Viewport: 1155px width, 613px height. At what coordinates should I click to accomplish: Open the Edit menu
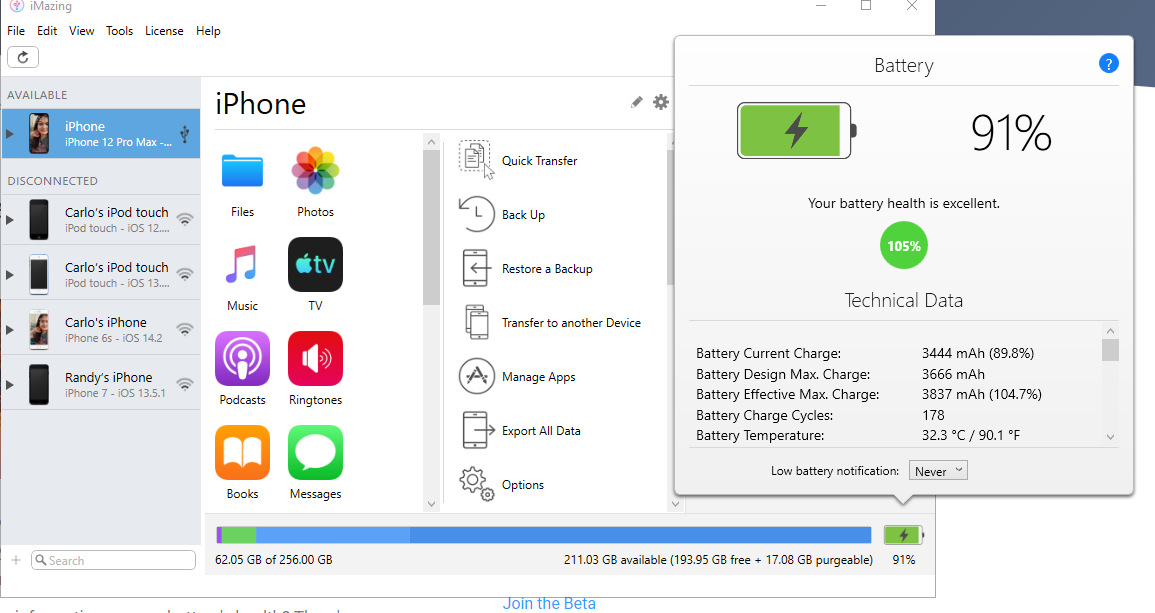(x=47, y=31)
